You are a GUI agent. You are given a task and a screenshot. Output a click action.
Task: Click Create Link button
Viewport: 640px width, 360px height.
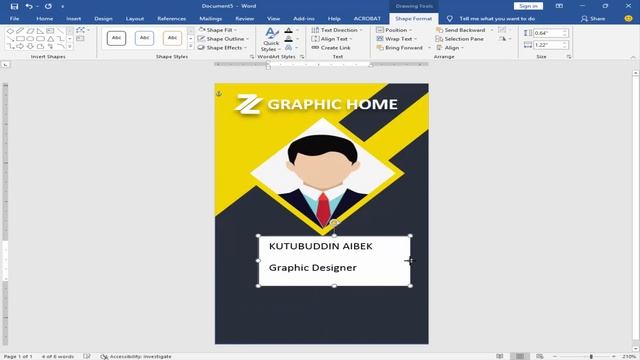pyautogui.click(x=331, y=48)
